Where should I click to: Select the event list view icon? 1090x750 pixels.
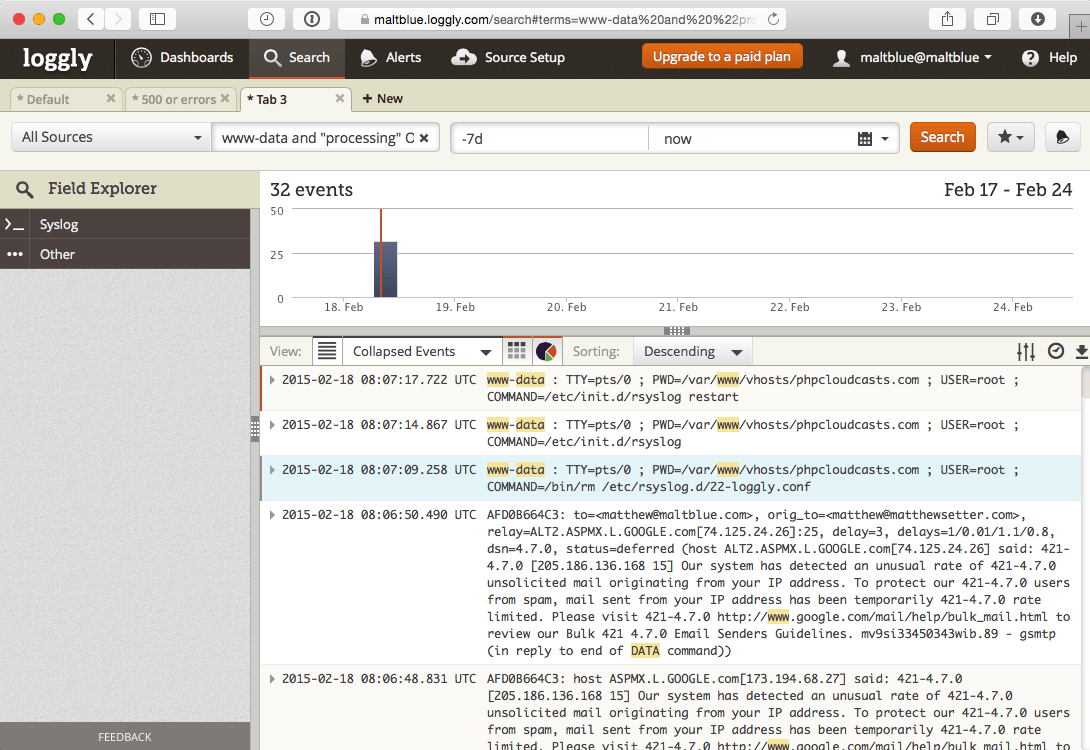(327, 351)
